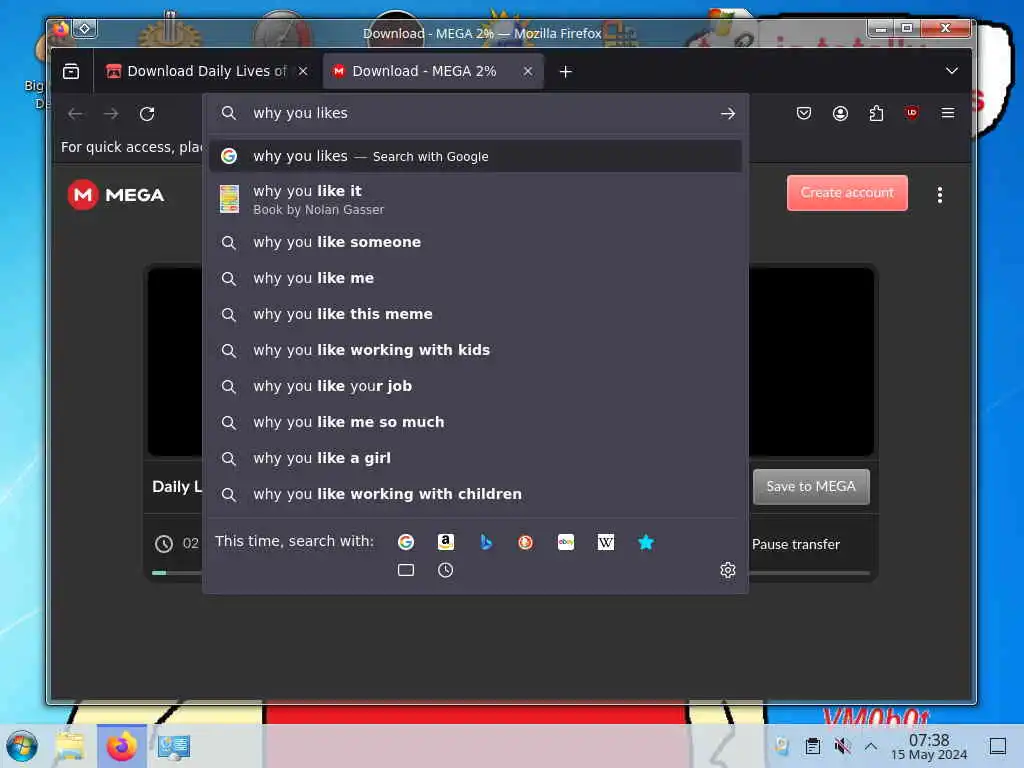The image size is (1024, 768).
Task: Click Create account button
Action: (x=847, y=193)
